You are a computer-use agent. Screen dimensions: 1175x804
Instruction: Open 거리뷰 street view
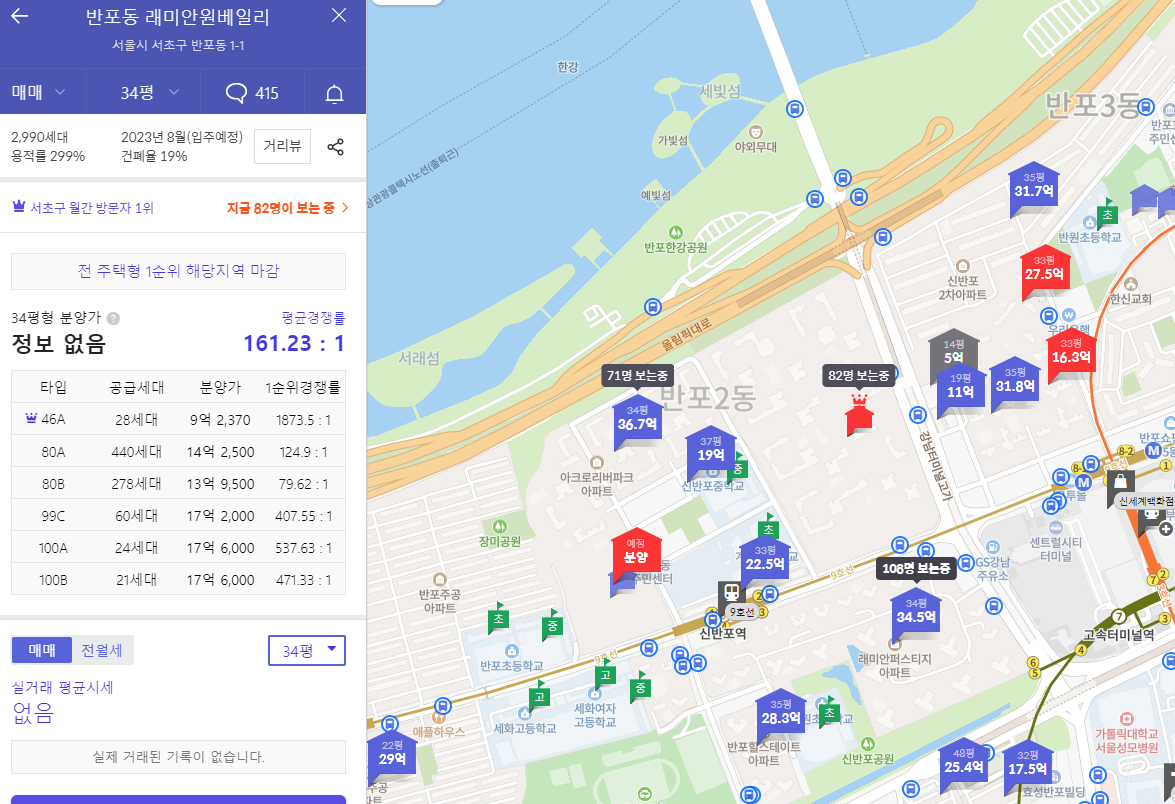[283, 146]
